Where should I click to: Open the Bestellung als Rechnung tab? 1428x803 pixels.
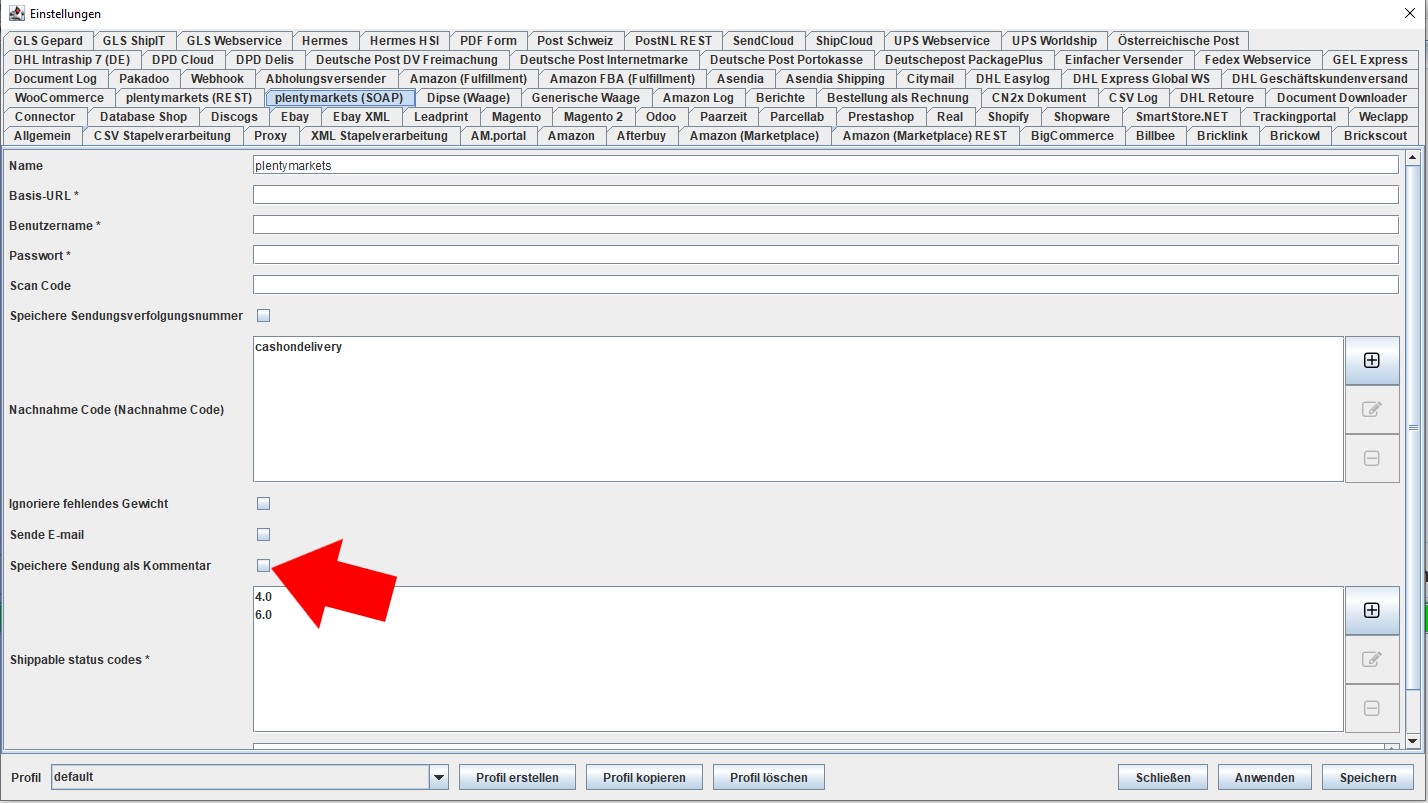tap(898, 98)
